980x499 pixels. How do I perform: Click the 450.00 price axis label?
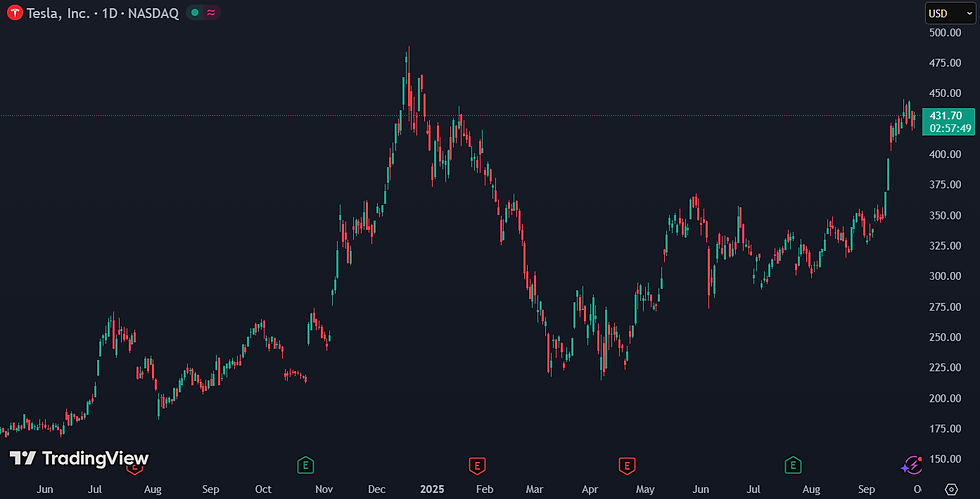pyautogui.click(x=945, y=93)
